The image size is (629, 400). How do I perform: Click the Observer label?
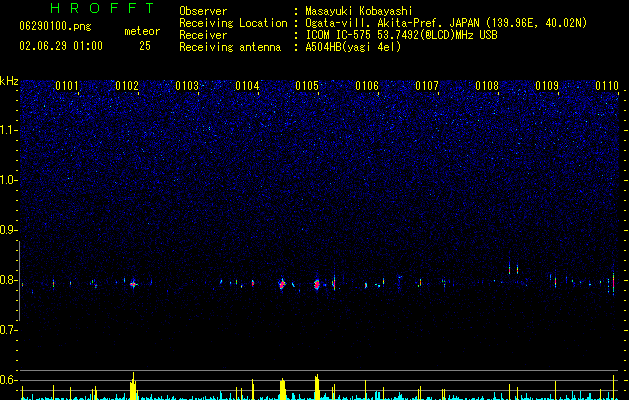coord(203,11)
